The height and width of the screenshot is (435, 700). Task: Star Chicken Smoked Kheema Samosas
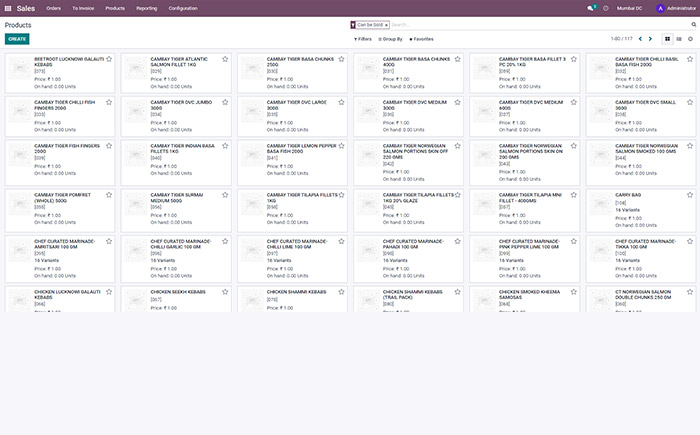(x=574, y=292)
